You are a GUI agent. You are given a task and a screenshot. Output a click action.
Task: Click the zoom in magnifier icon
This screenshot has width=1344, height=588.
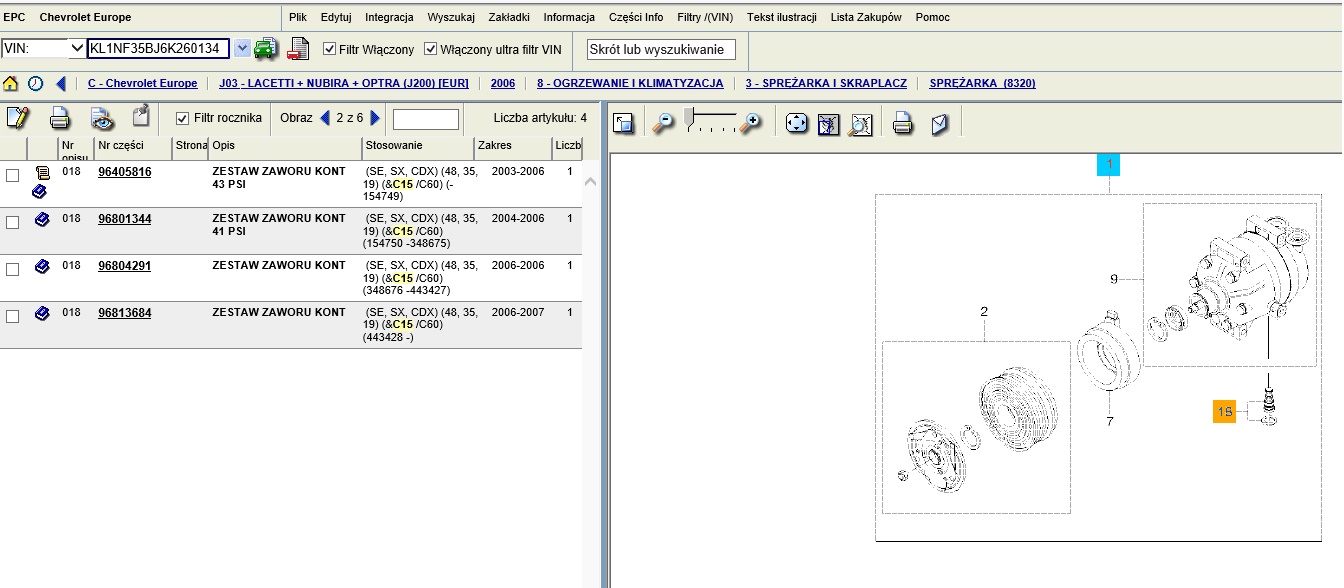[x=749, y=123]
